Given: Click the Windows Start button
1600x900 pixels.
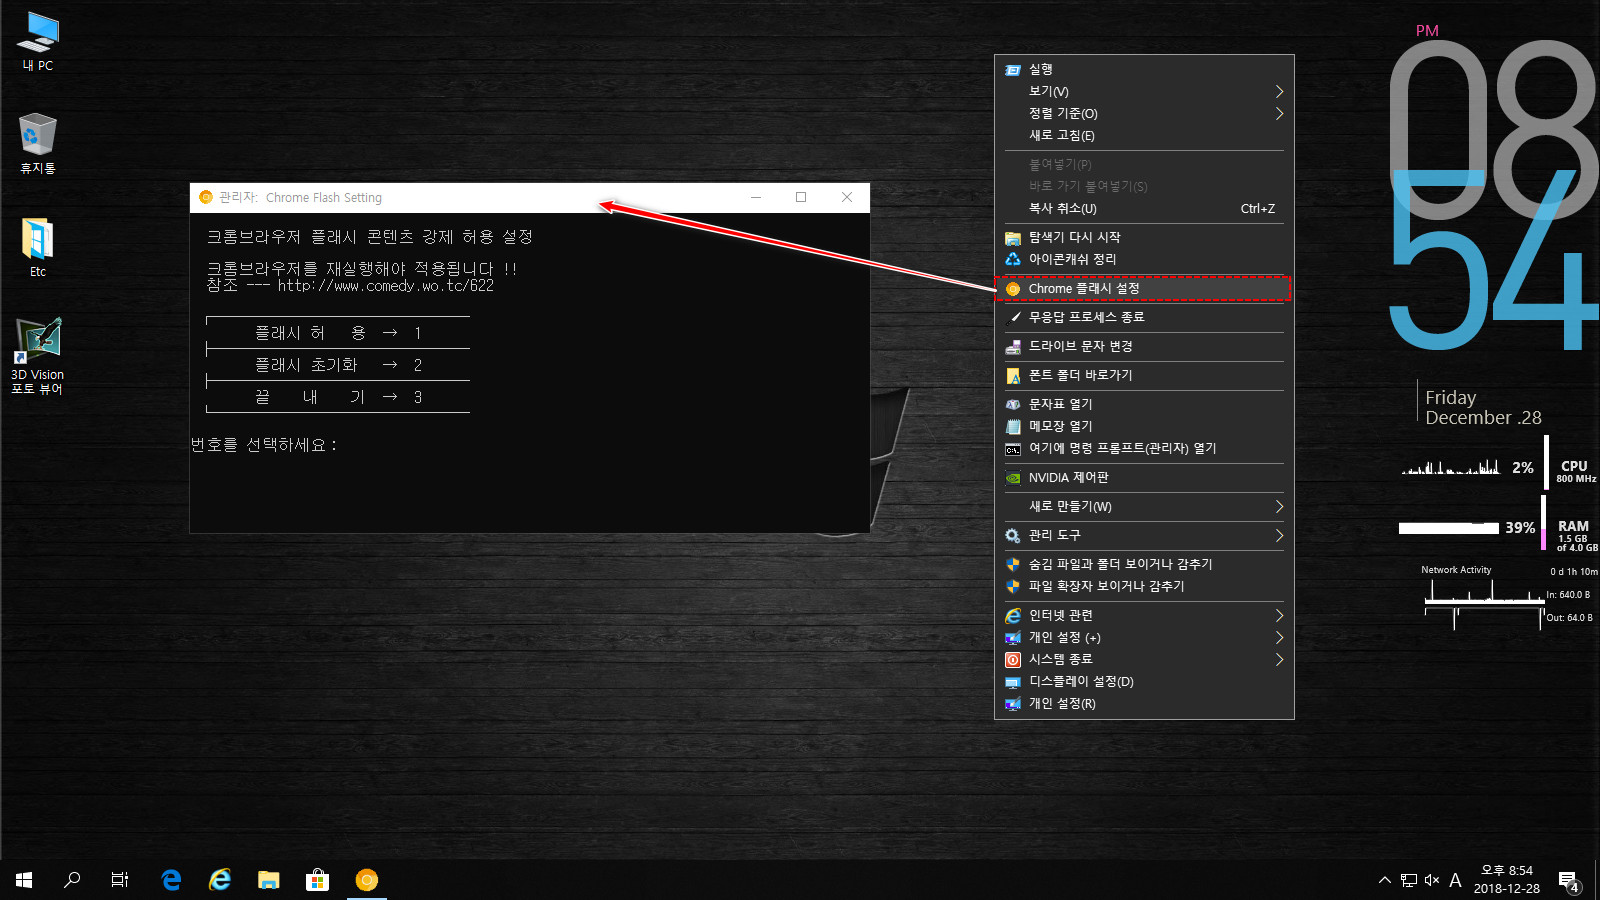Looking at the screenshot, I should point(24,880).
